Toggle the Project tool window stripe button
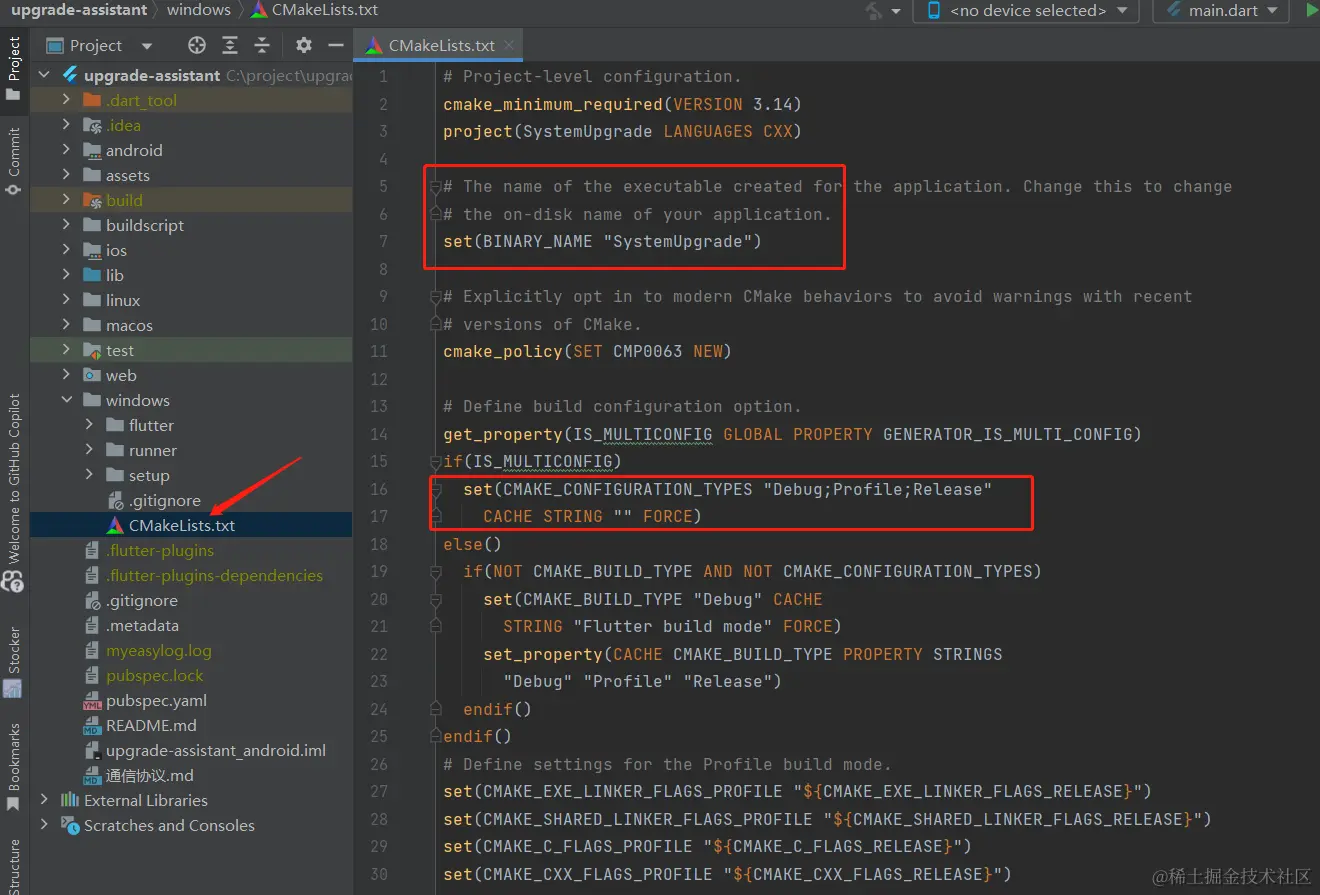 point(14,68)
